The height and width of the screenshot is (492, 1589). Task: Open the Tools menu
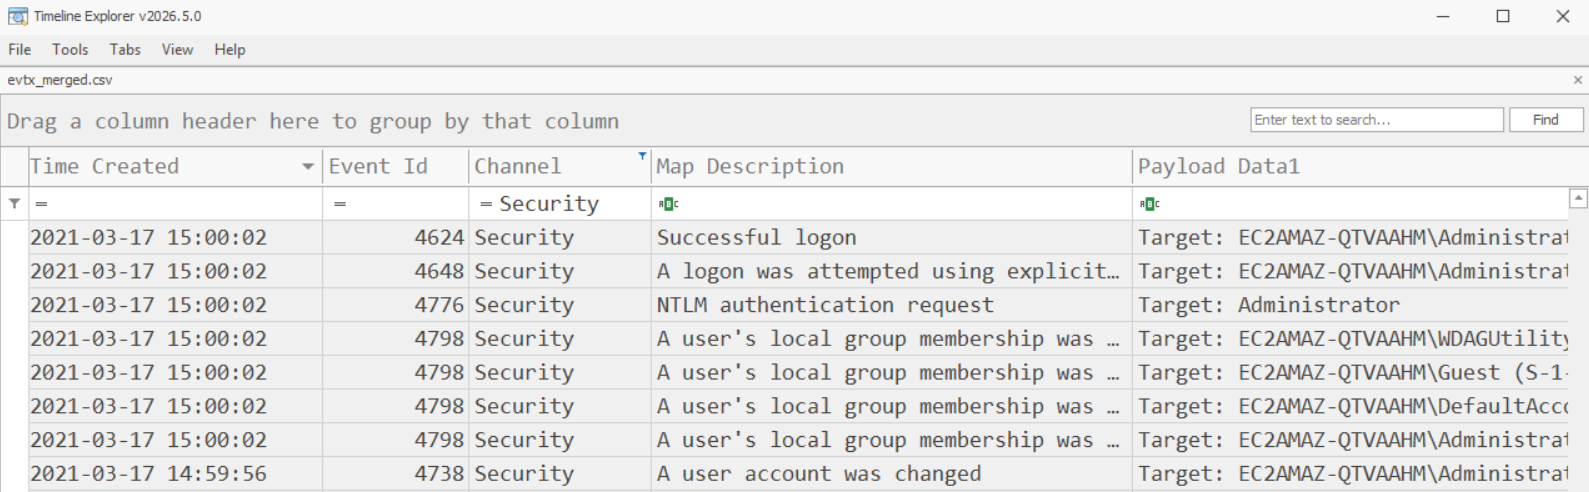pyautogui.click(x=70, y=49)
